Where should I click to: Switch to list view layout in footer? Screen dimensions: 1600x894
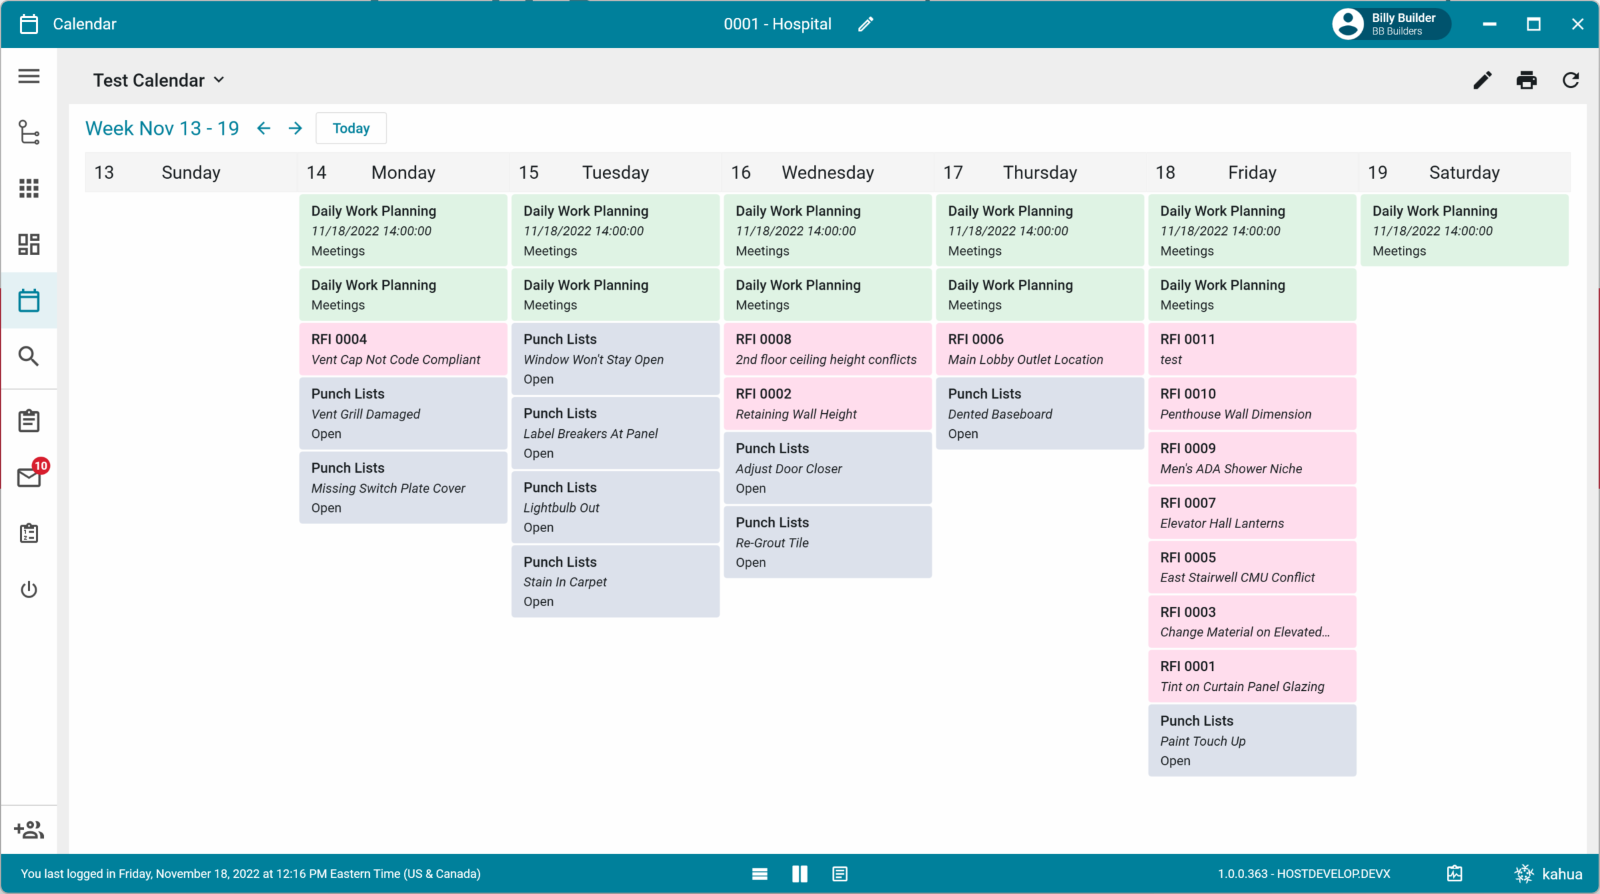pos(760,874)
